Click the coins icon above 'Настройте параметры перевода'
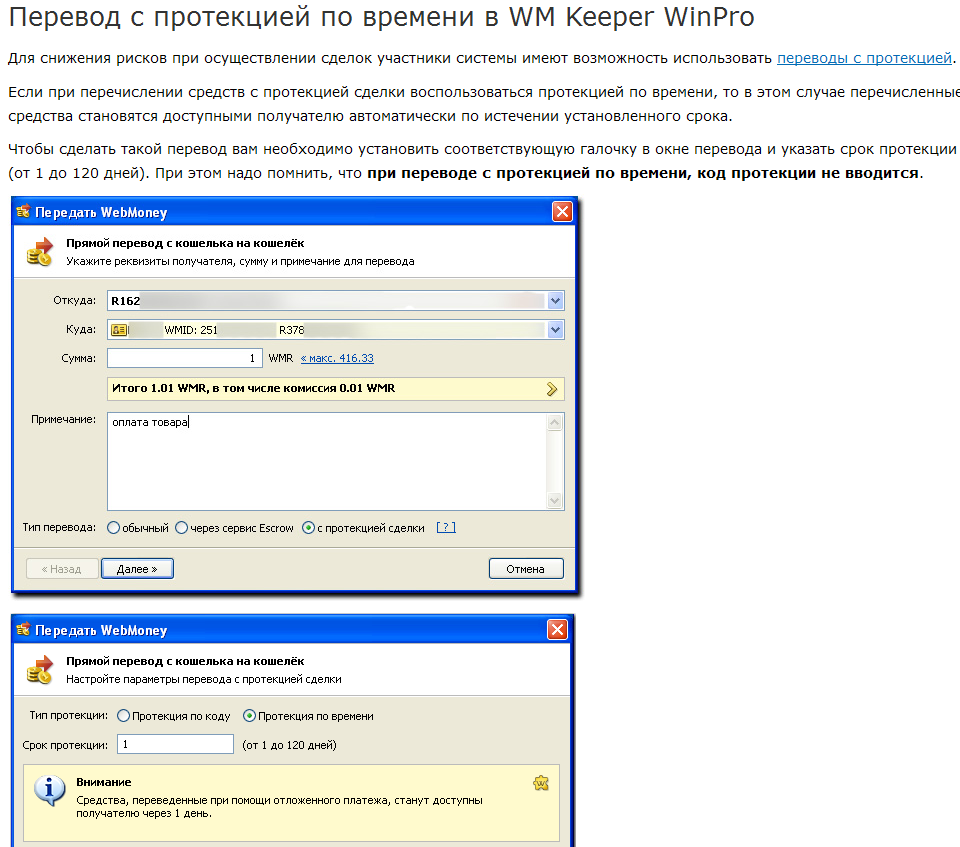Image resolution: width=960 pixels, height=847 pixels. tap(39, 669)
